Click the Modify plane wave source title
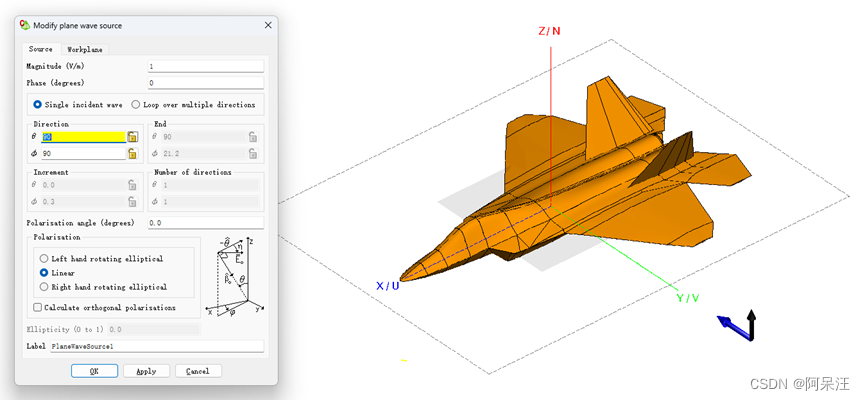Screen dimensions: 865x400 click(78, 25)
